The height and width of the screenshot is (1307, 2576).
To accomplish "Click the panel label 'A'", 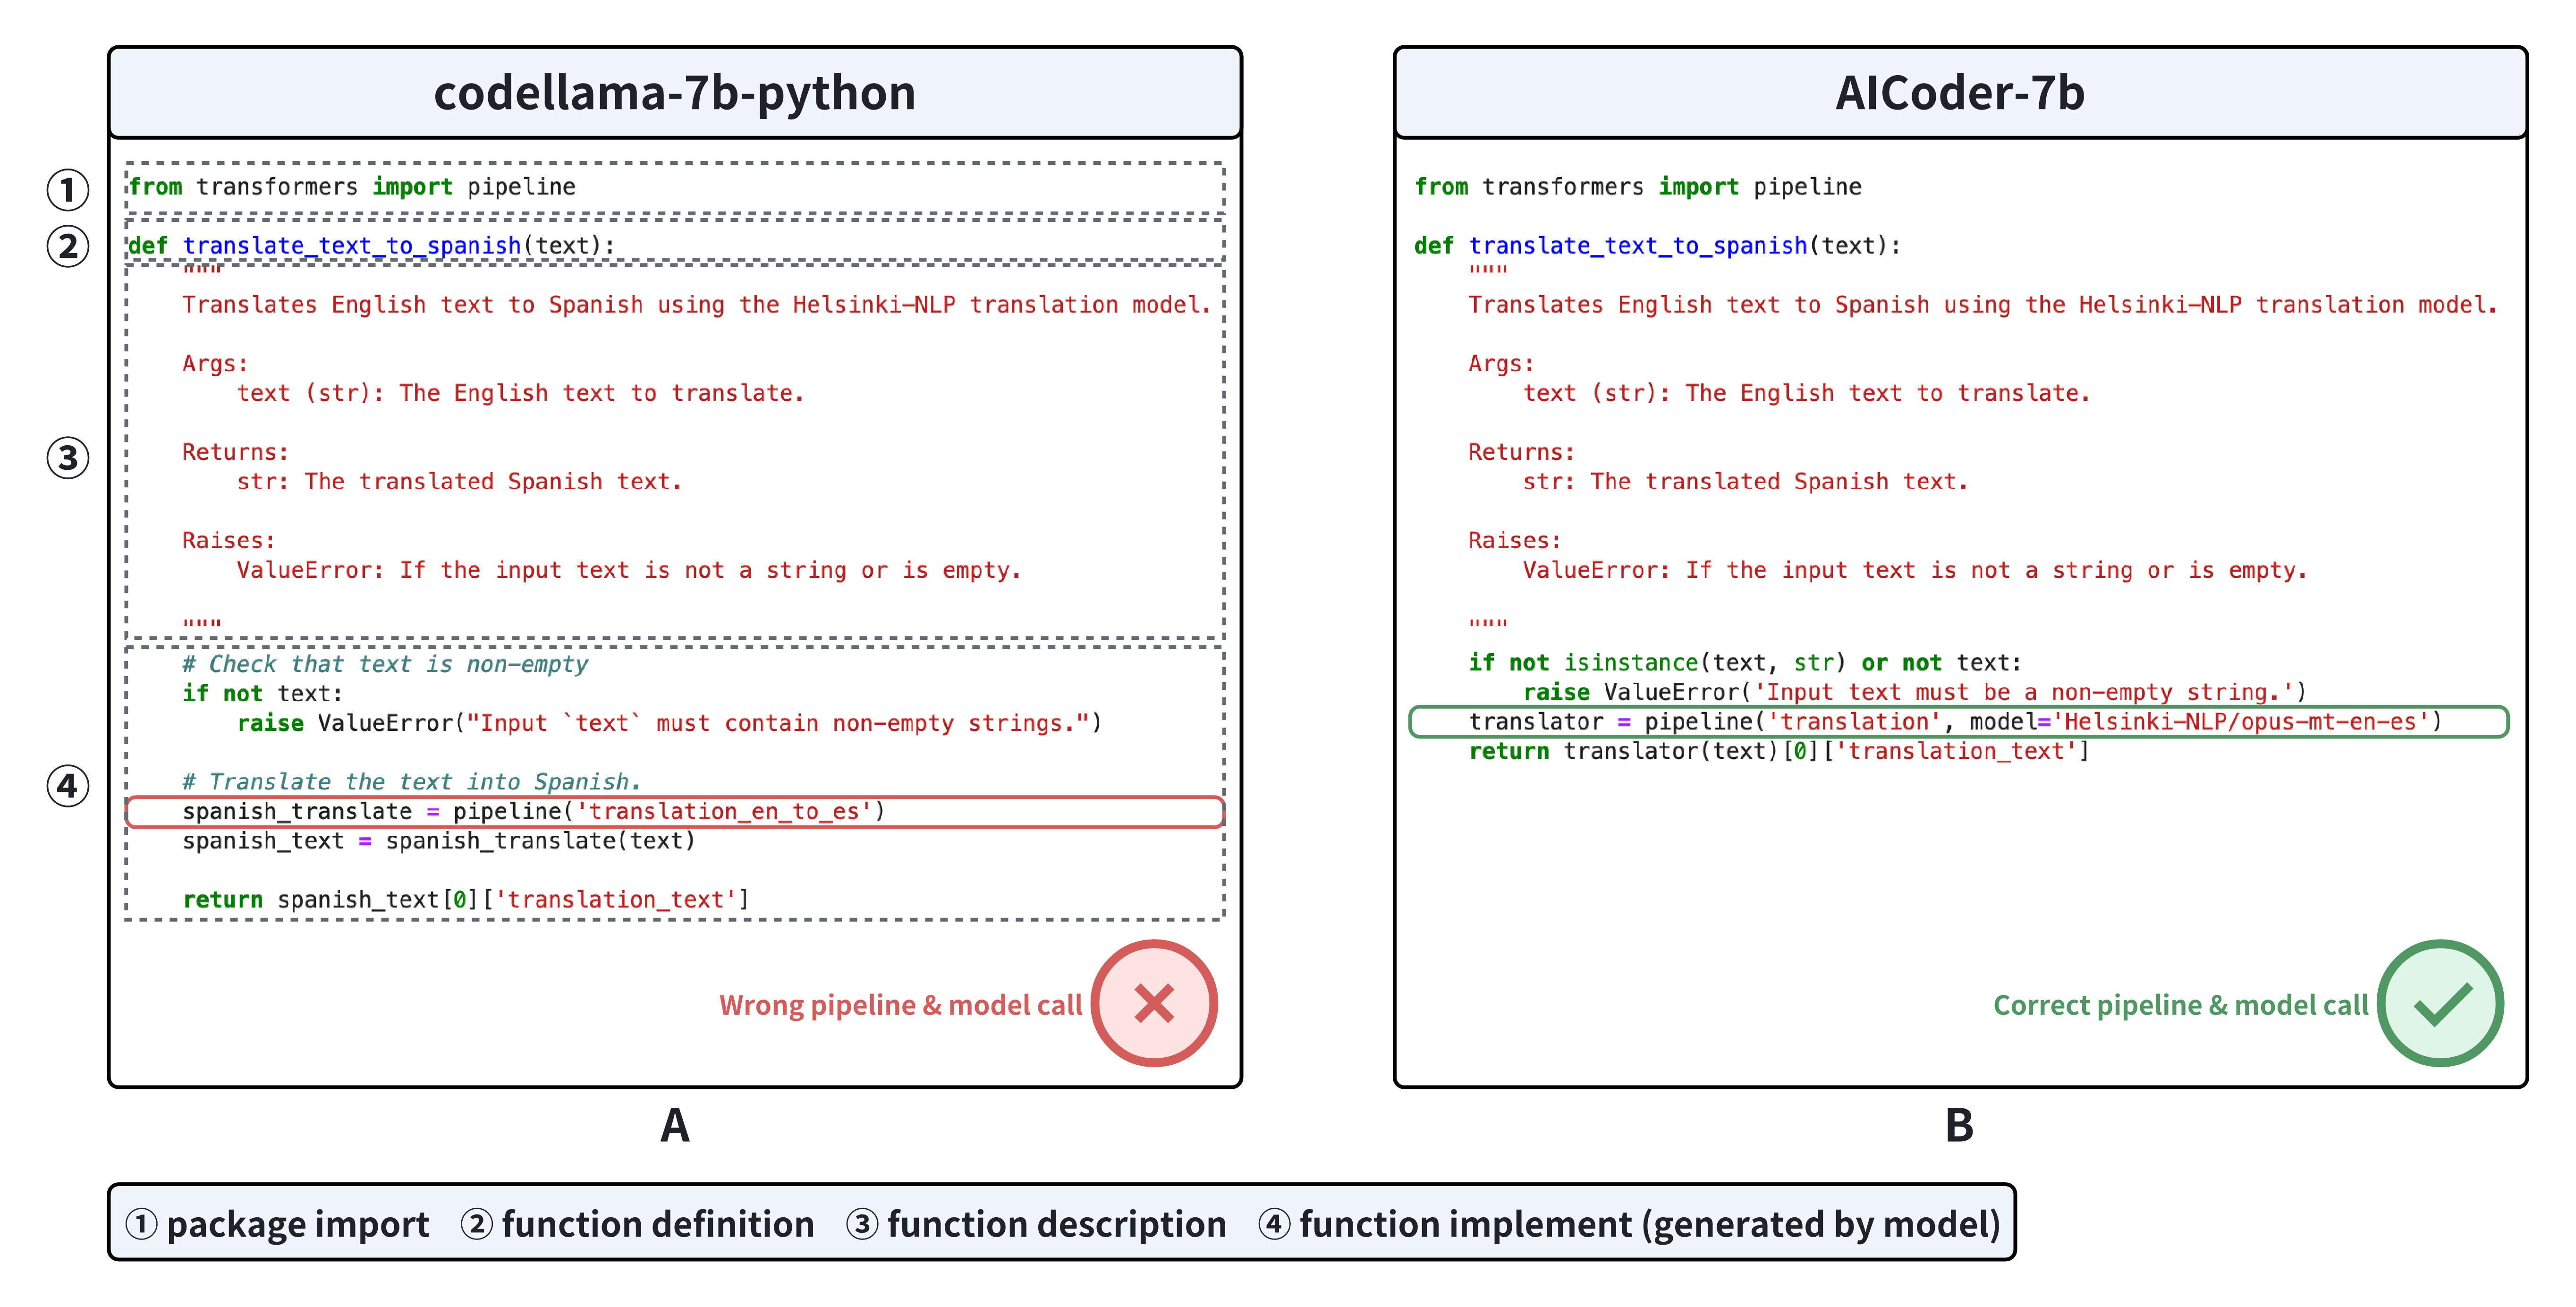I will [675, 1125].
